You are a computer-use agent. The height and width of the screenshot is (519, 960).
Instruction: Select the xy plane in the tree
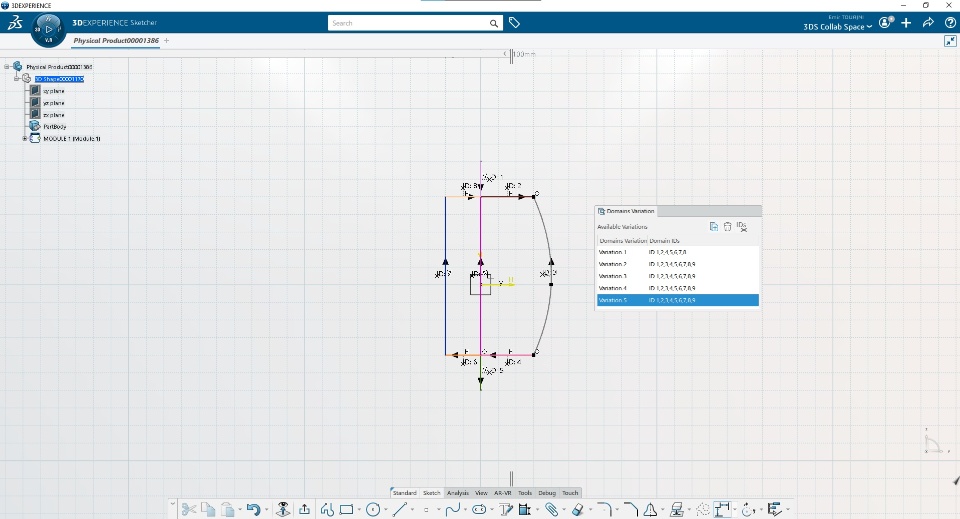click(53, 91)
